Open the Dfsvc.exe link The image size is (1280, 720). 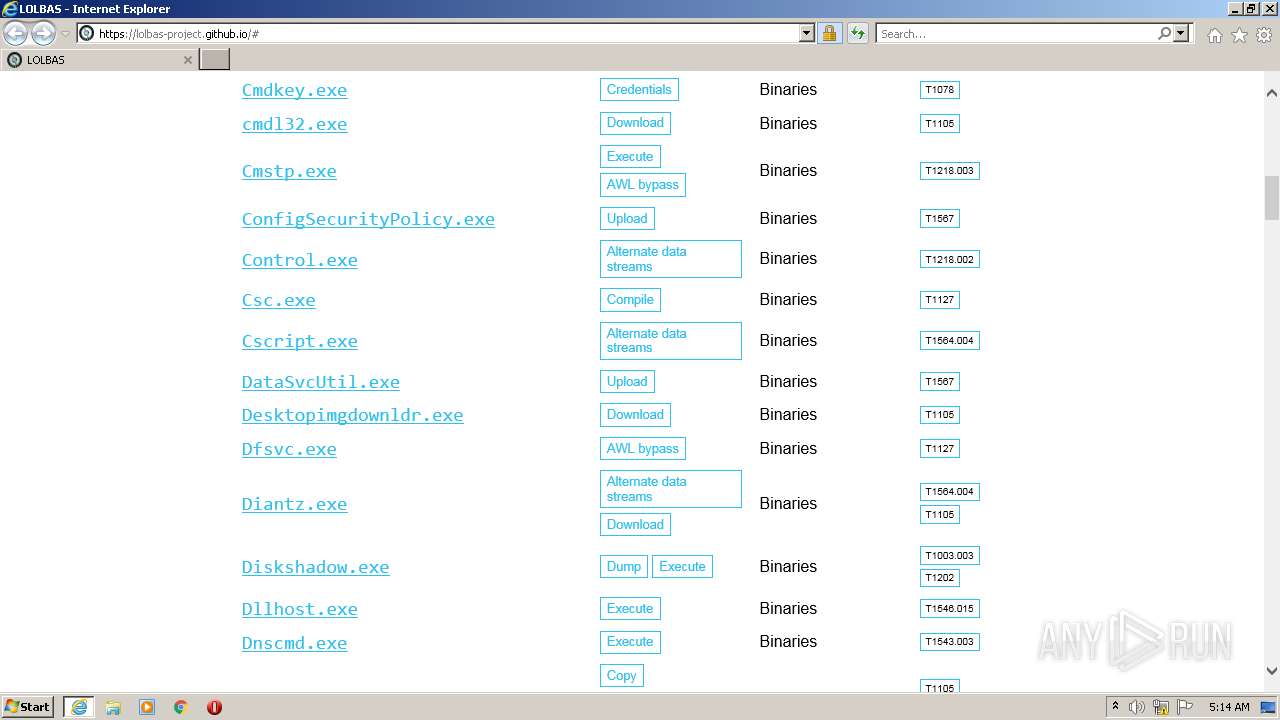(x=289, y=449)
